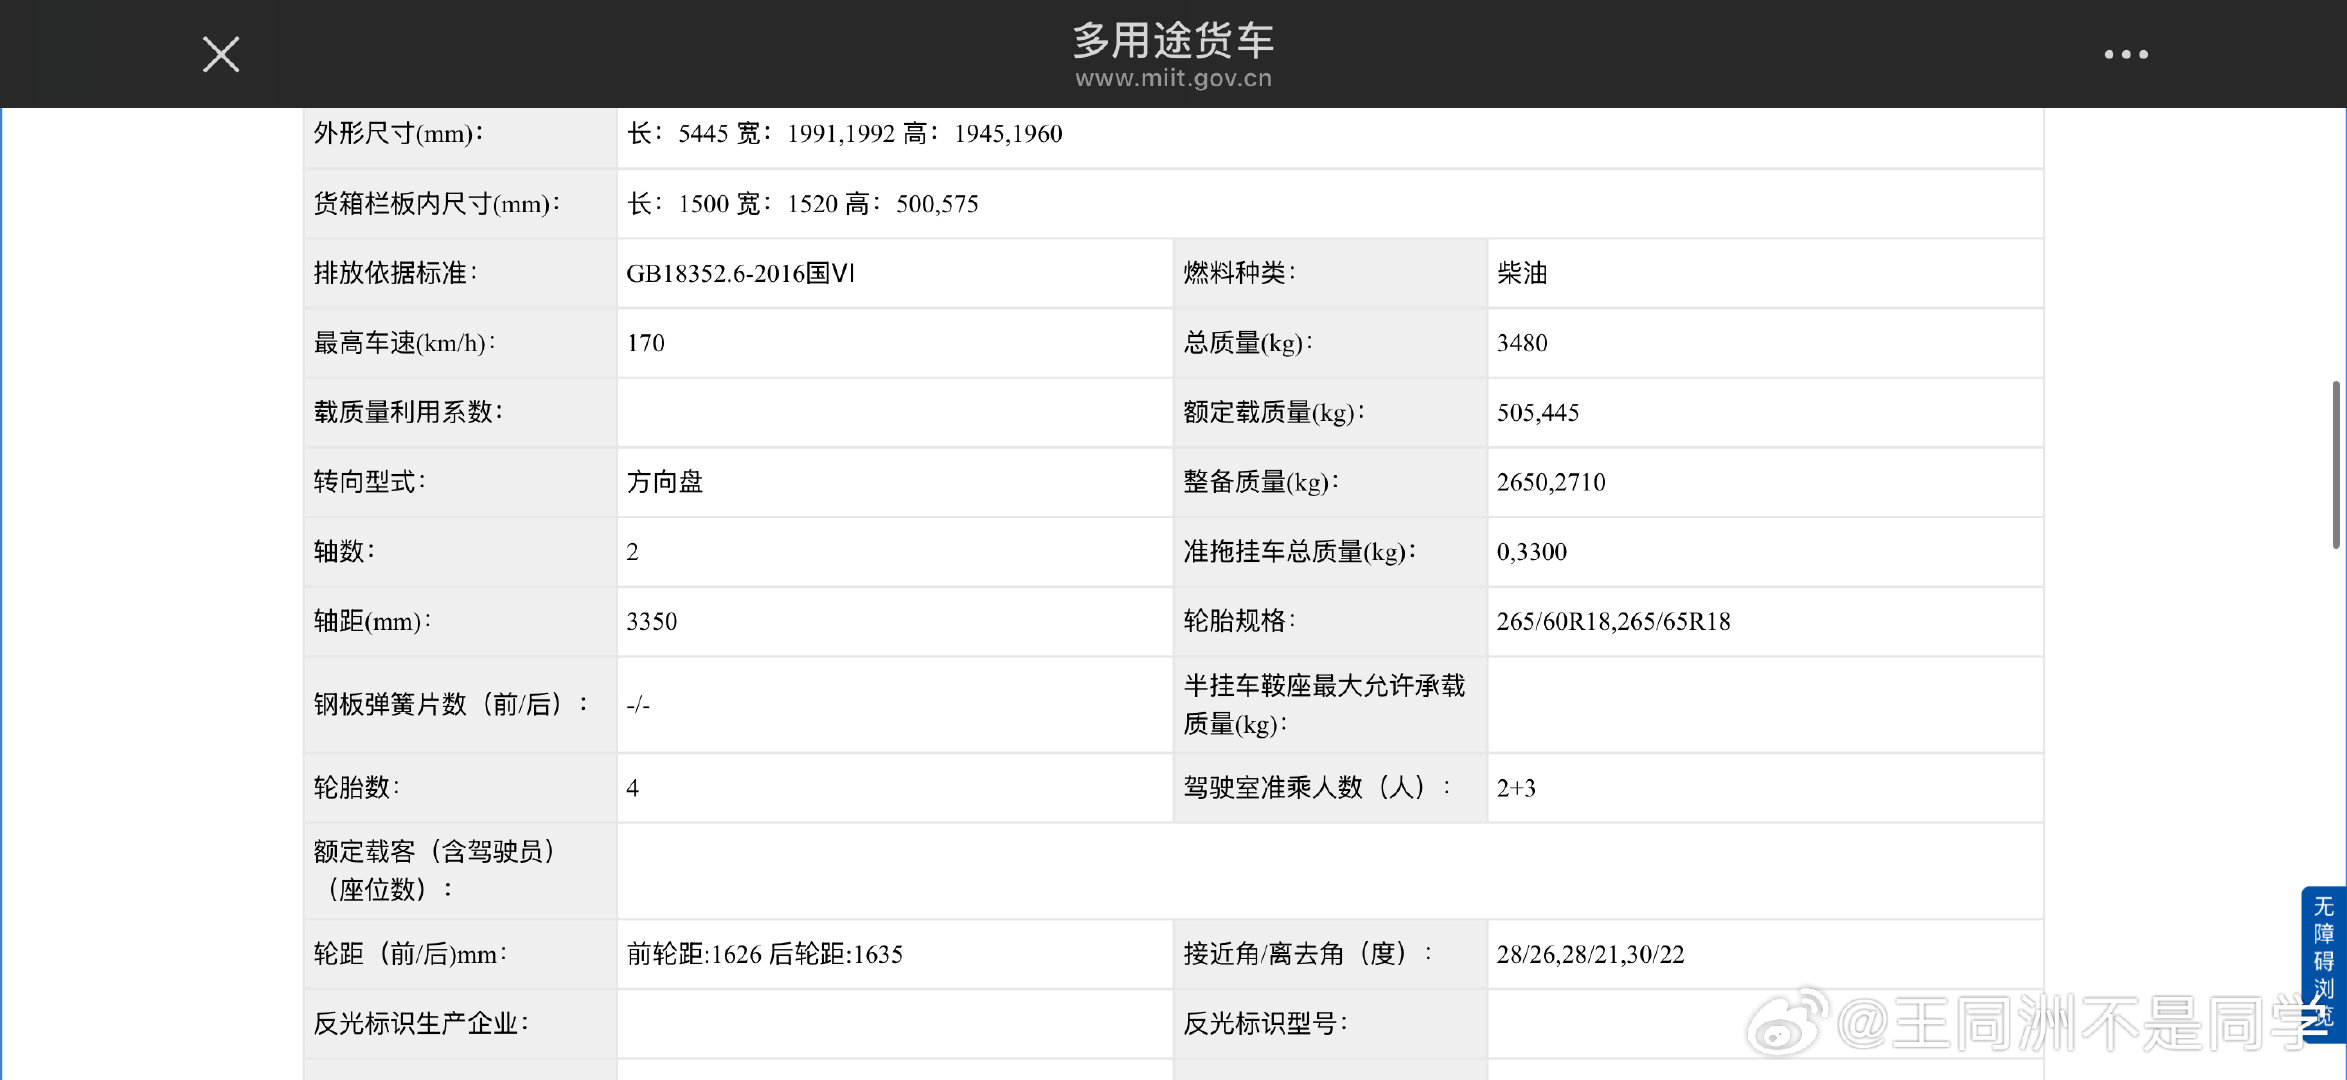The image size is (2347, 1080).
Task: Click the page title 多用途货车
Action: point(1173,40)
